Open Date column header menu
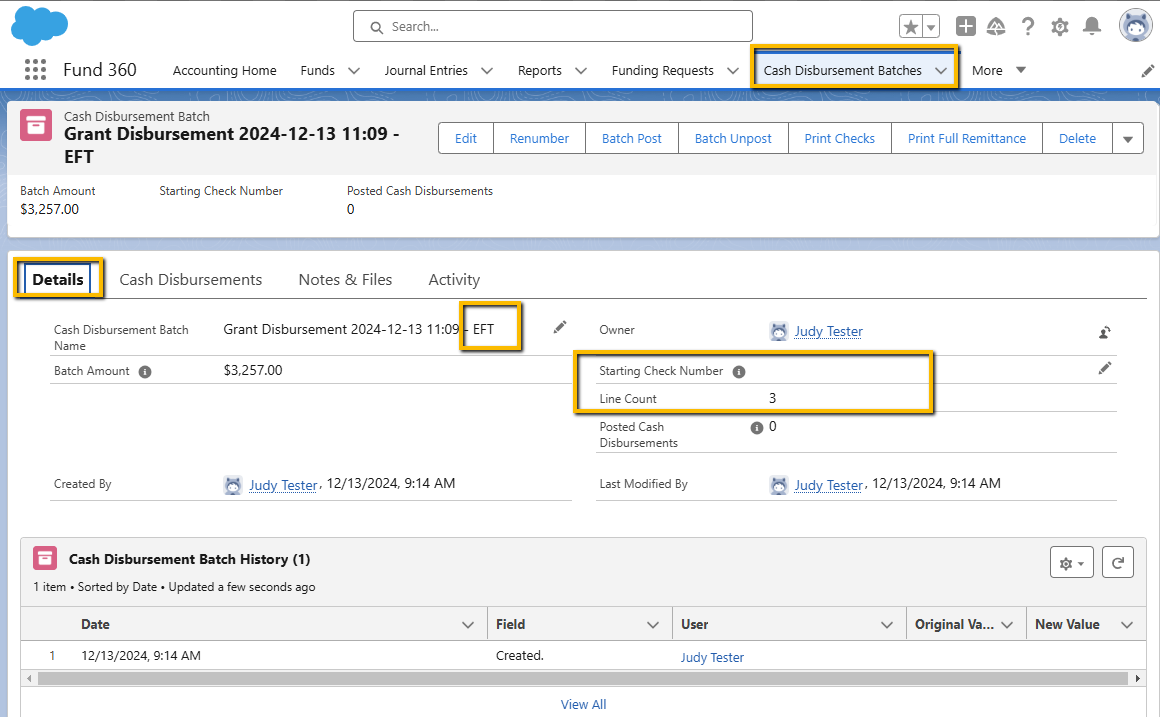This screenshot has width=1160, height=717. [468, 625]
